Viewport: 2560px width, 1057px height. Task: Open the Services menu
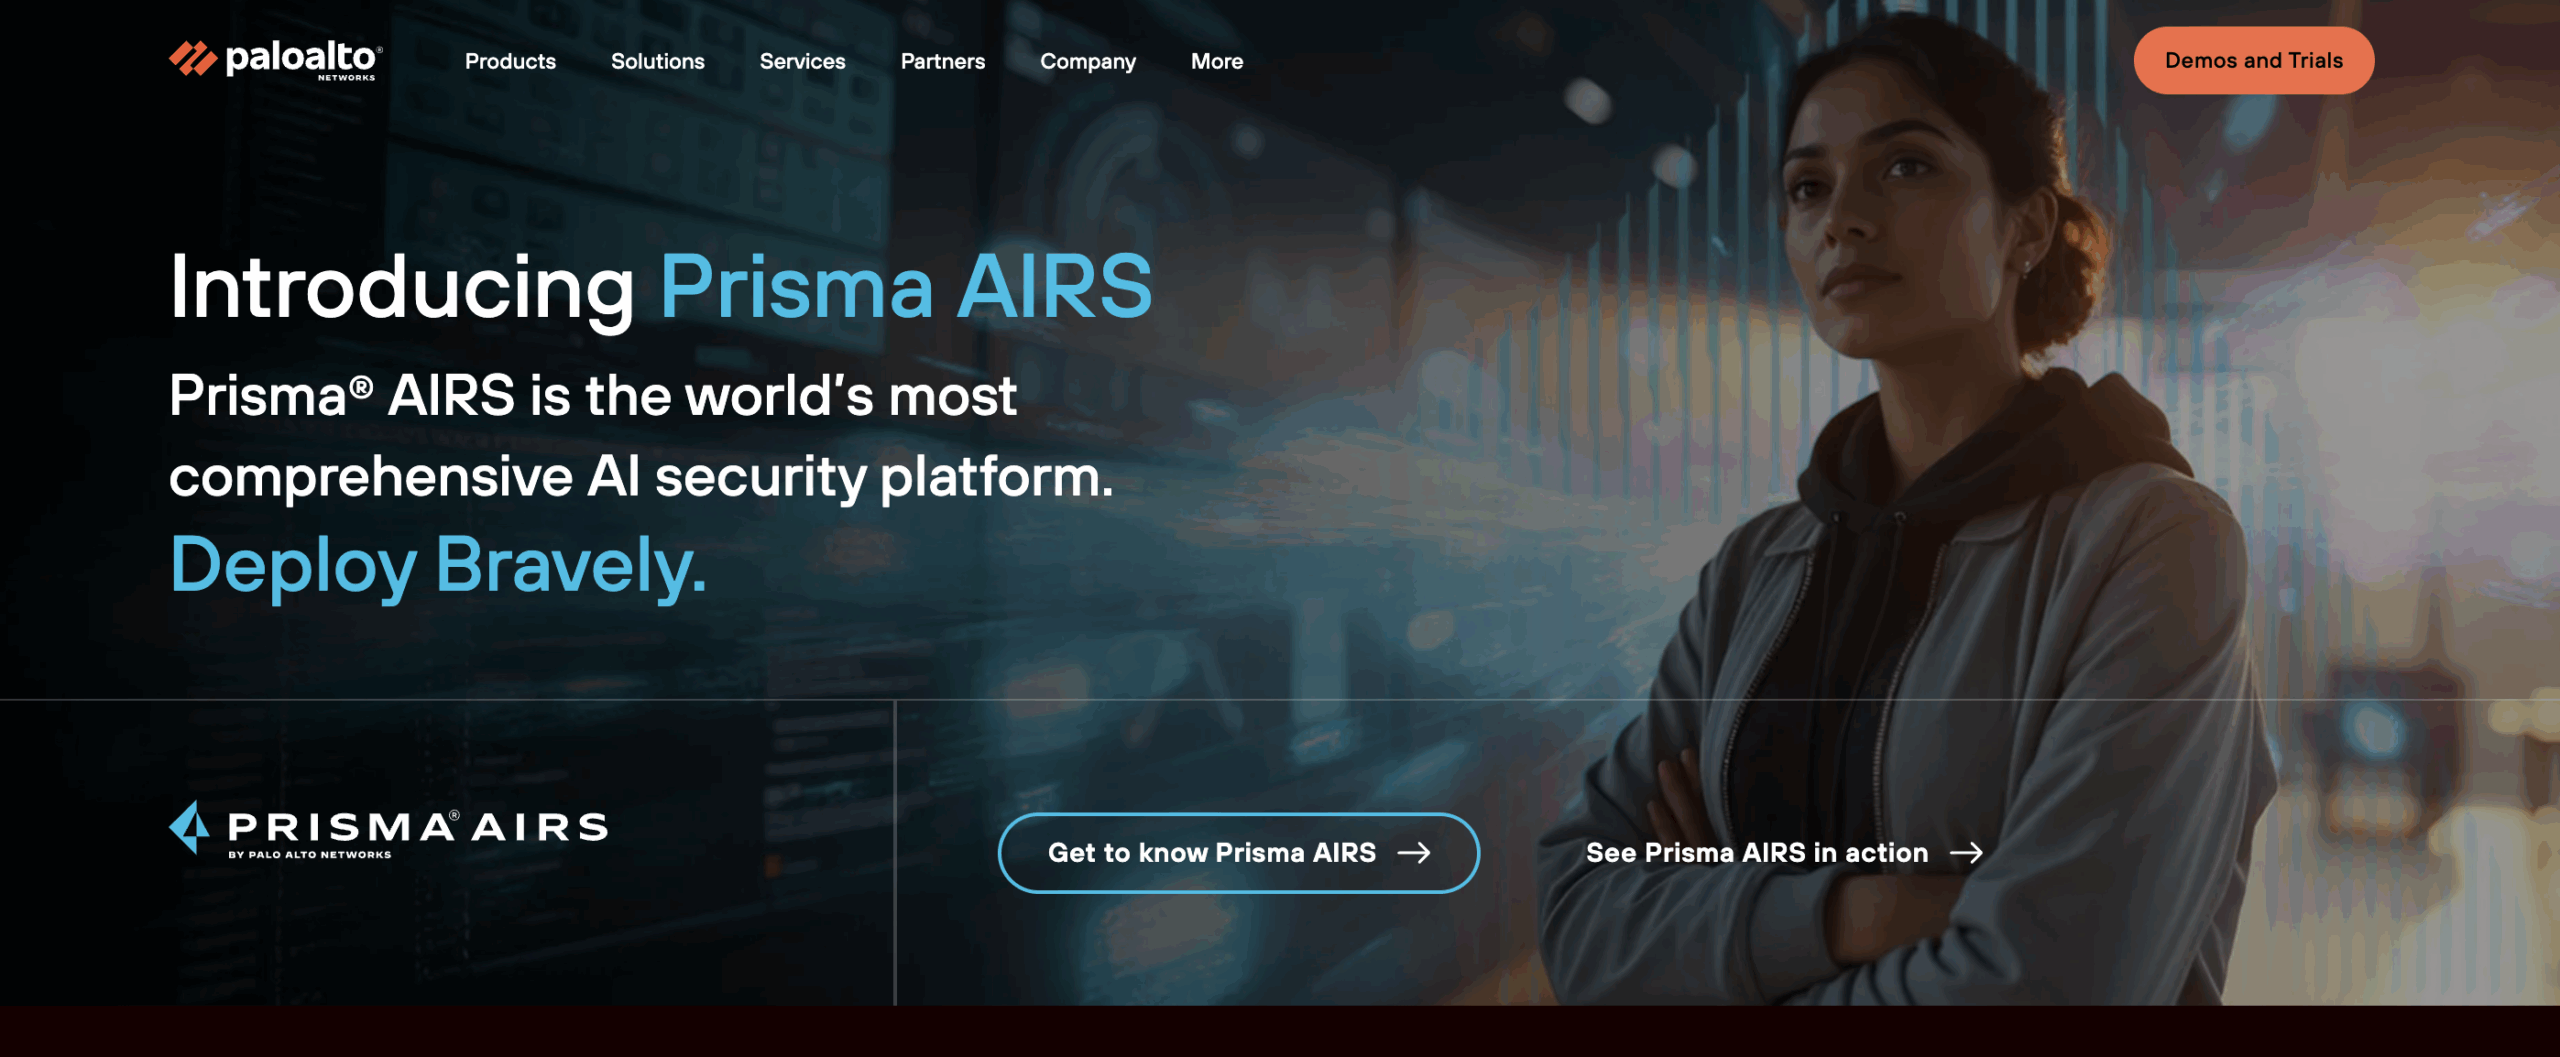tap(802, 61)
